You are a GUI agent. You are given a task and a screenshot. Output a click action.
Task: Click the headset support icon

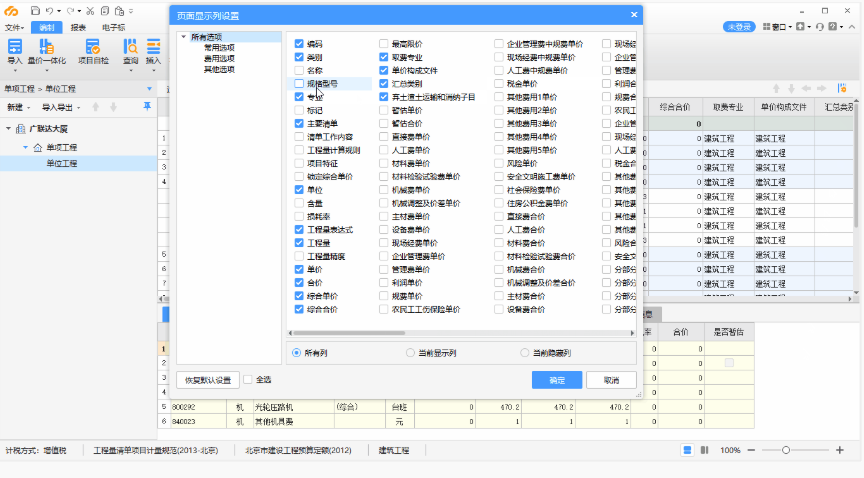[x=821, y=27]
